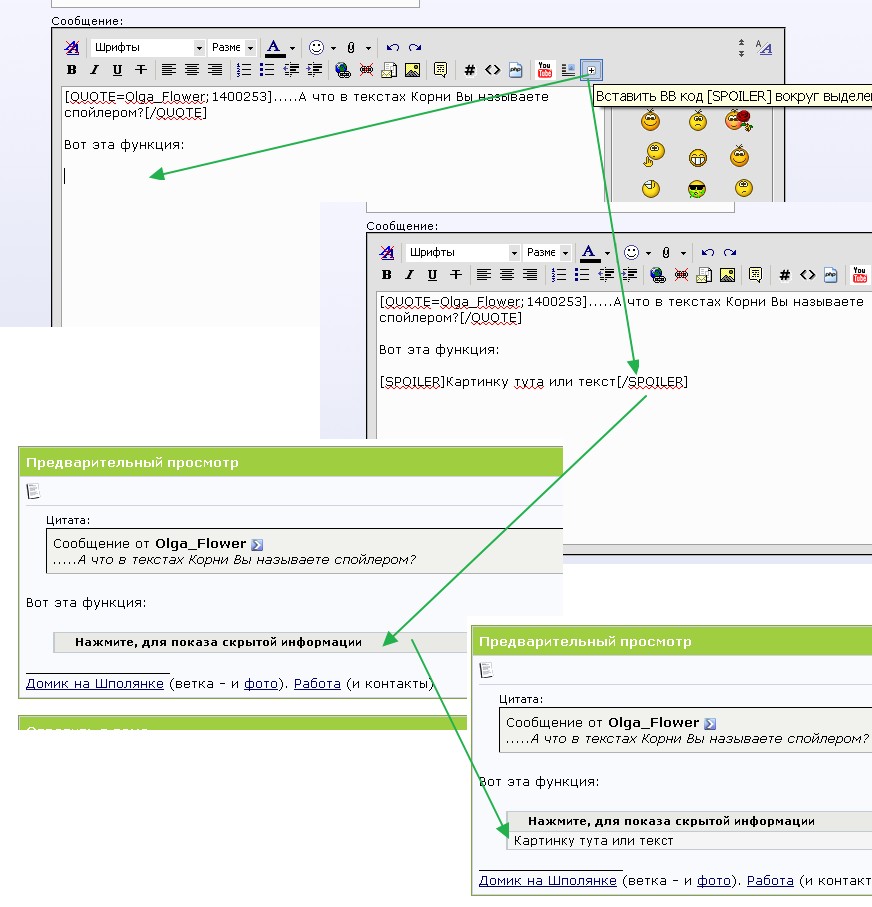The height and width of the screenshot is (907, 872).
Task: Click the SPOILER BB-code button in the toolbar
Action: point(591,70)
